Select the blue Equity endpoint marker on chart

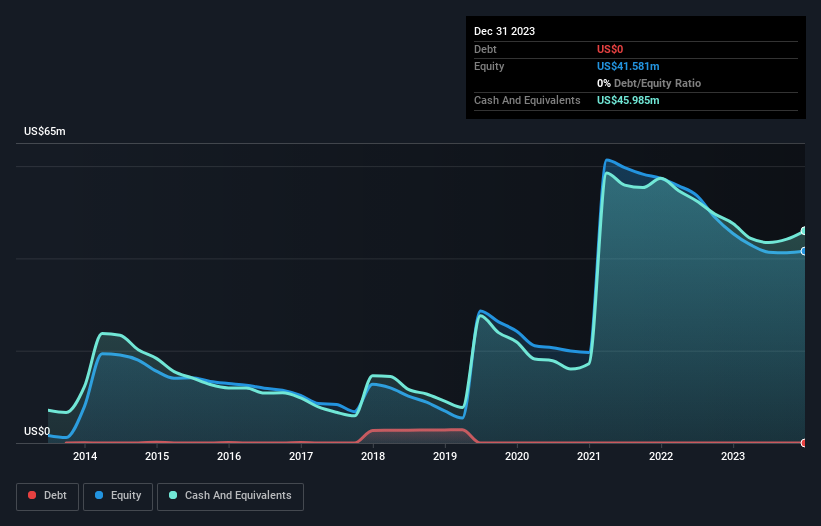point(804,251)
